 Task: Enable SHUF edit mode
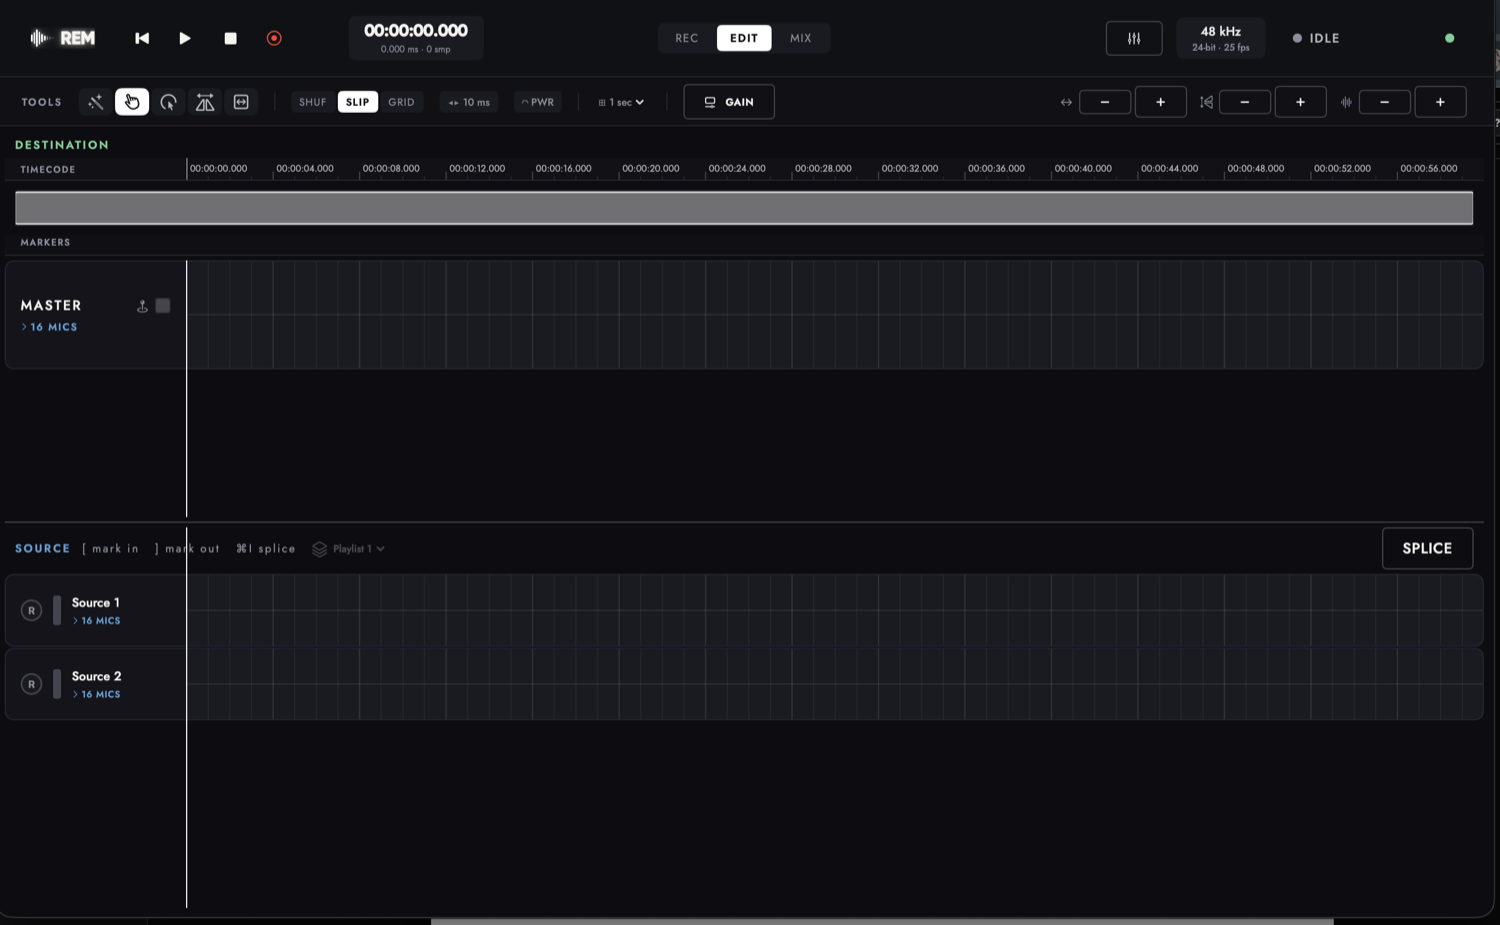coord(313,102)
